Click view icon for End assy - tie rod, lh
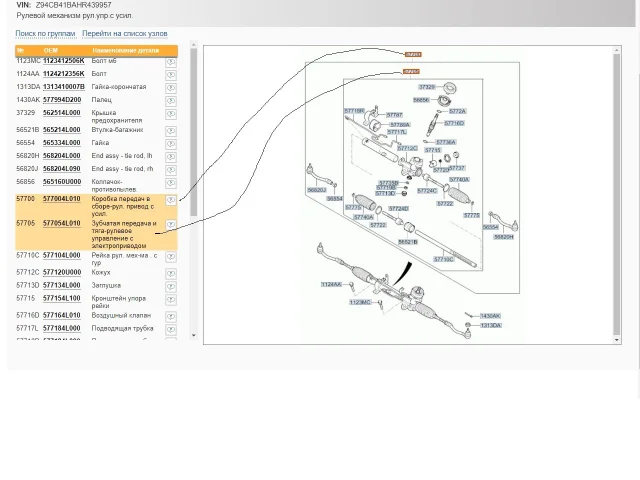640x480 pixels. (x=170, y=157)
